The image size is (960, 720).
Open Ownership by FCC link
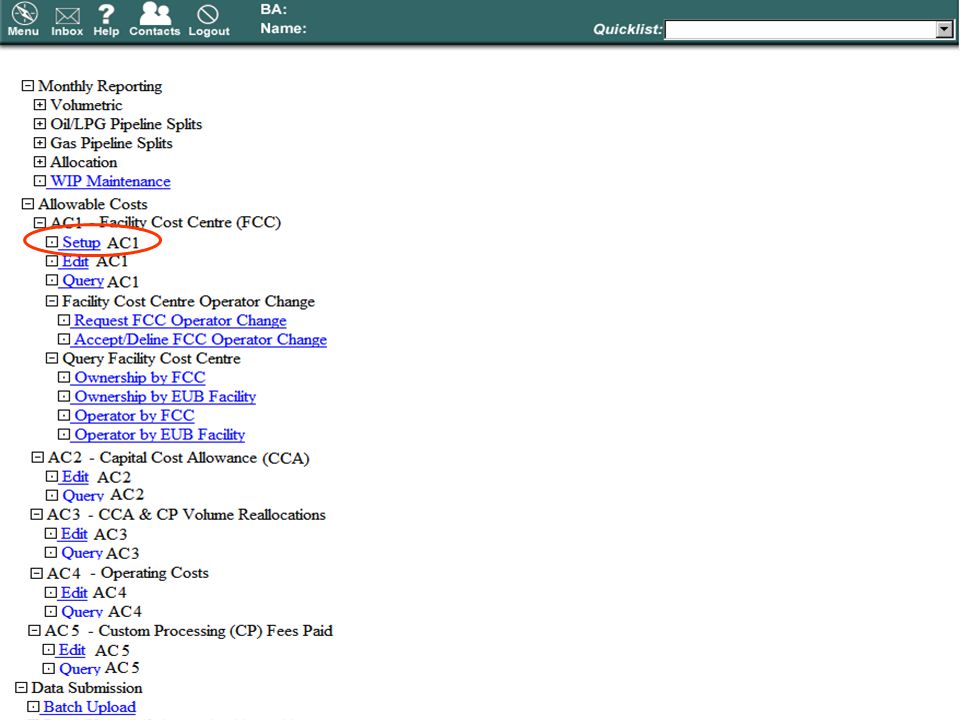tap(140, 377)
